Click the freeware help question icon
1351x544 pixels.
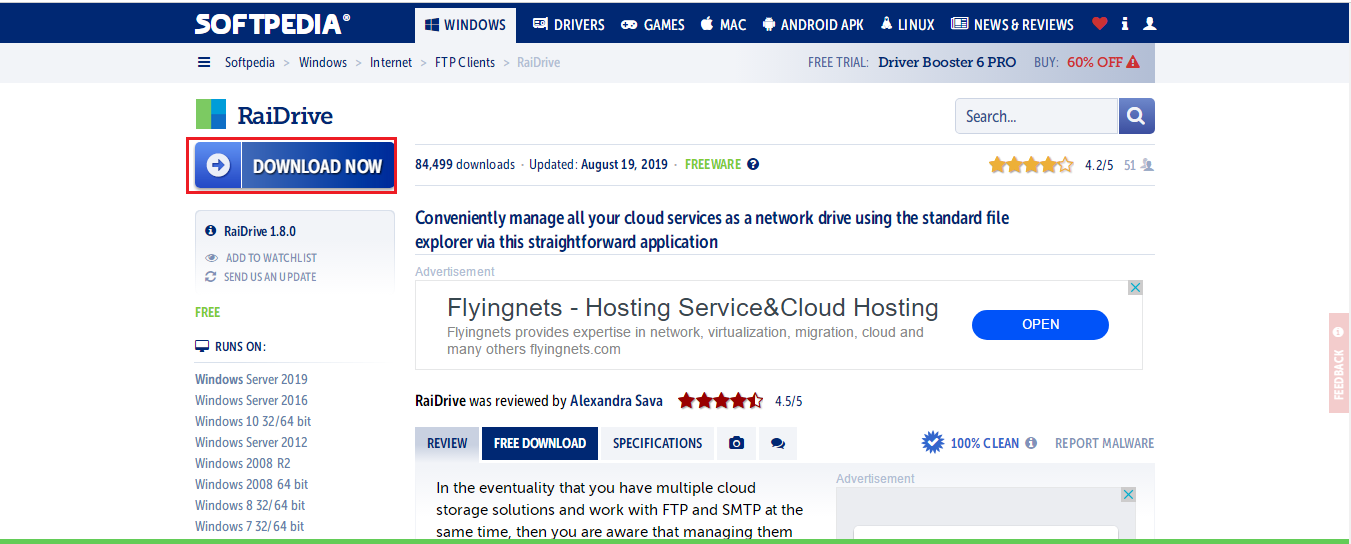click(753, 164)
